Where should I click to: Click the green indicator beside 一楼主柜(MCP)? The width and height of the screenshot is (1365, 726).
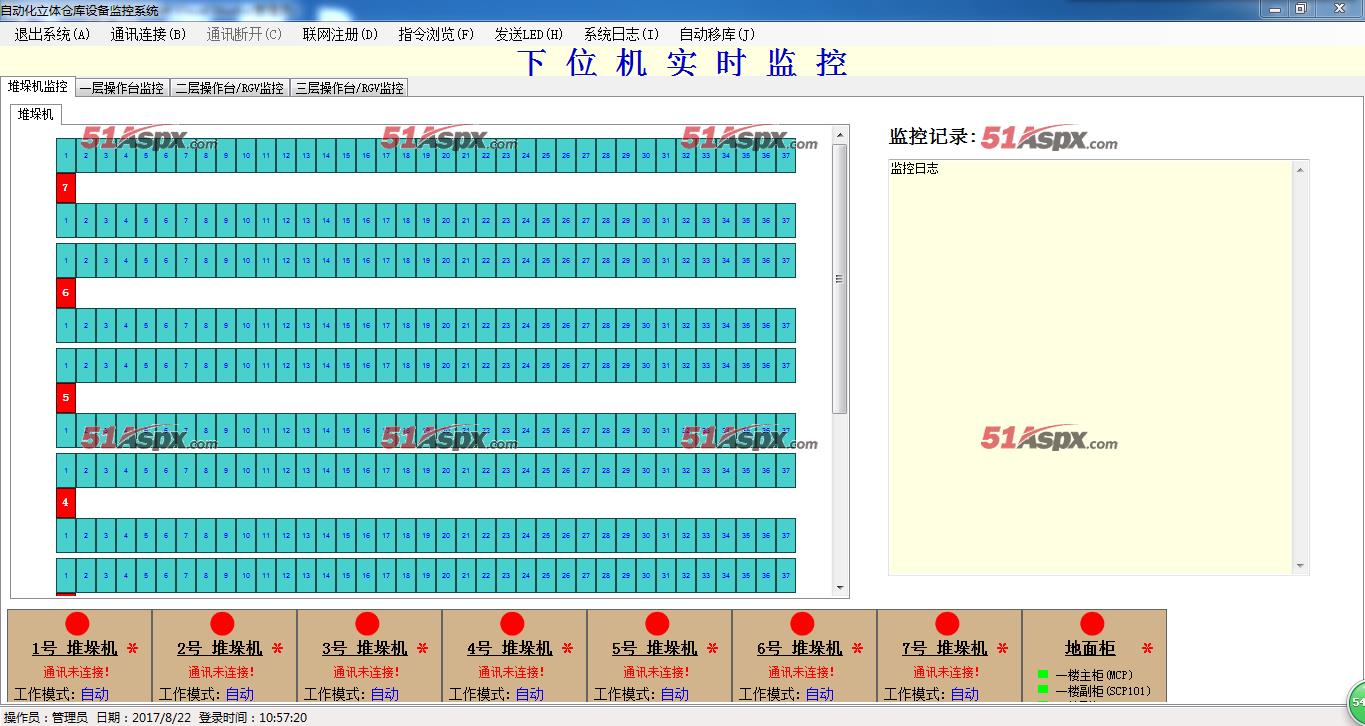(x=1043, y=674)
